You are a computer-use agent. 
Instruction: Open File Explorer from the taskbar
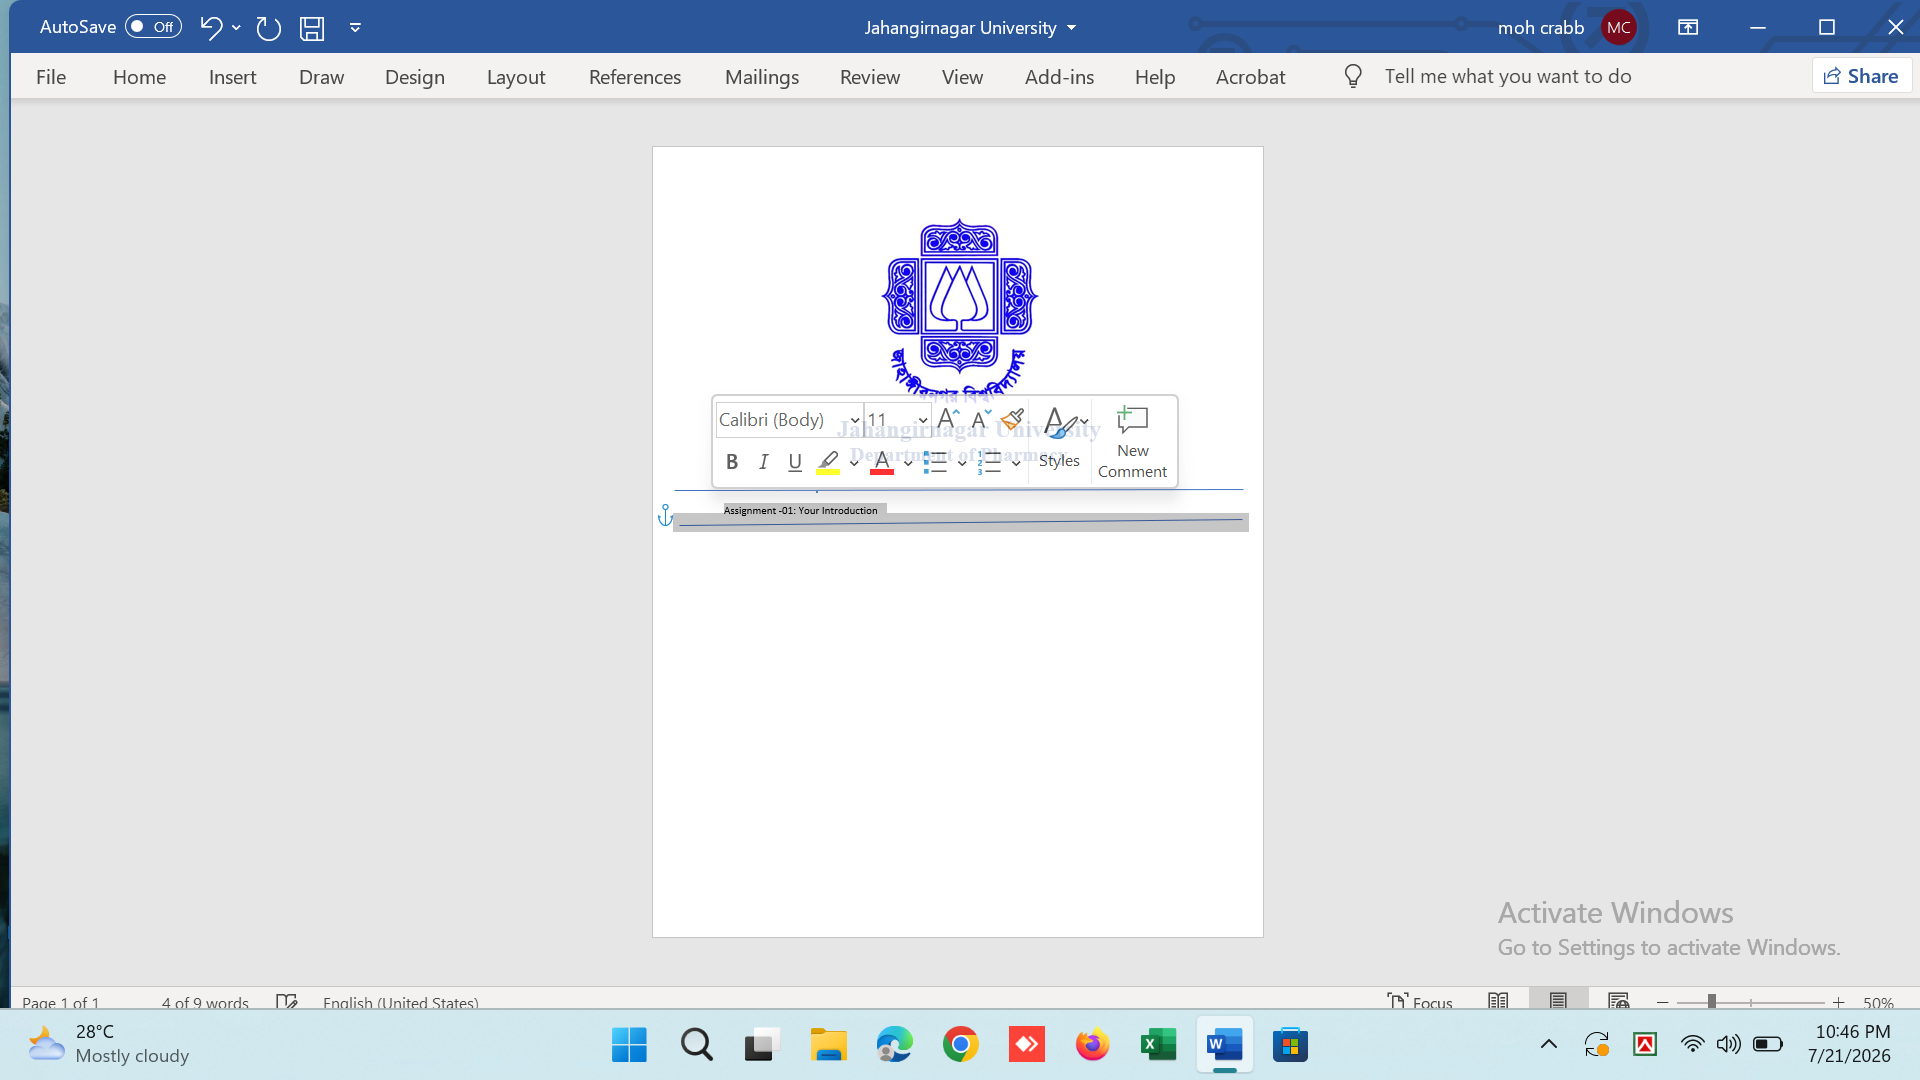828,1045
